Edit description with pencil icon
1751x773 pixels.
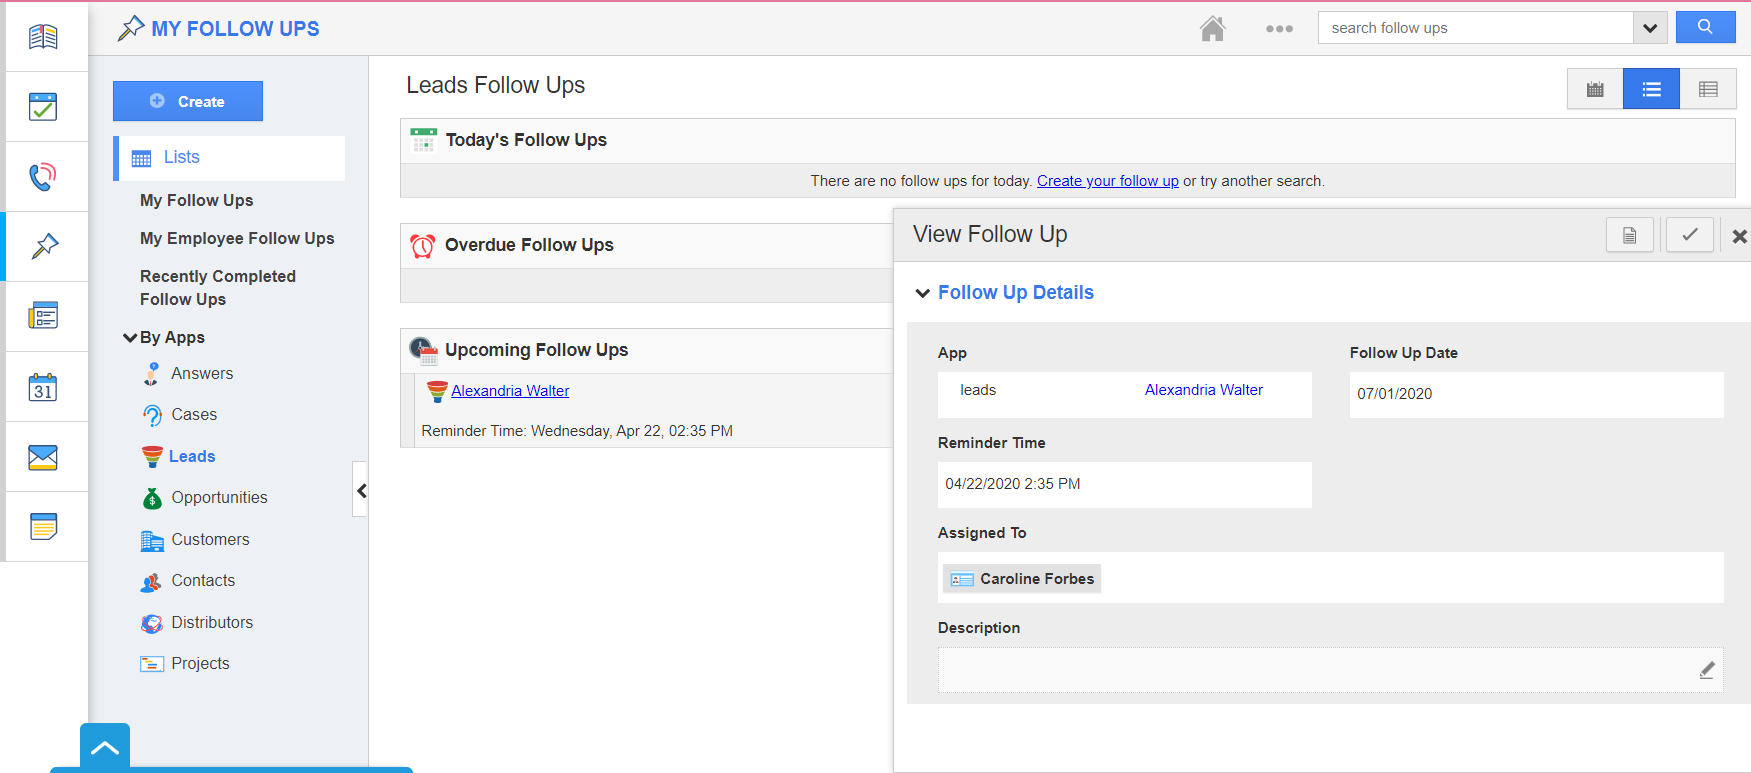[1707, 670]
